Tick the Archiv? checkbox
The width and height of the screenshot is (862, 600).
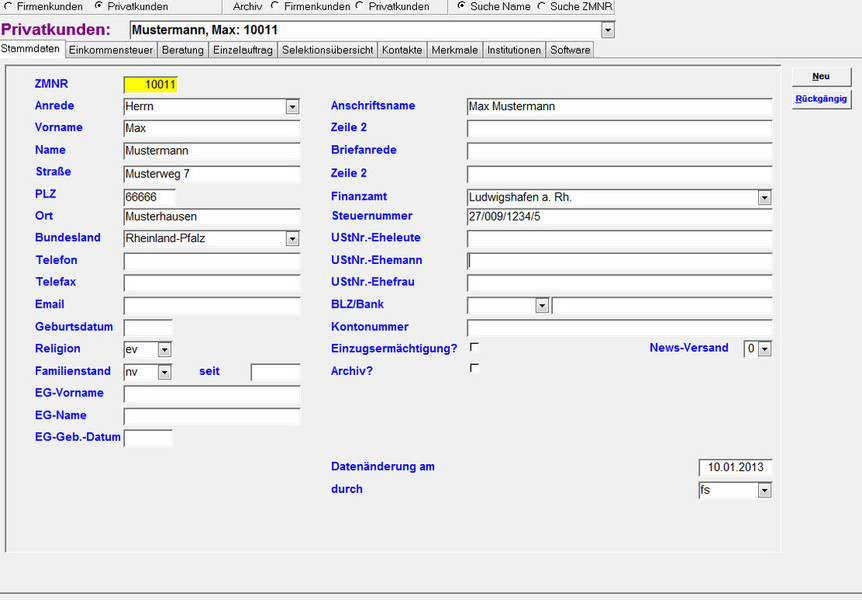point(474,368)
